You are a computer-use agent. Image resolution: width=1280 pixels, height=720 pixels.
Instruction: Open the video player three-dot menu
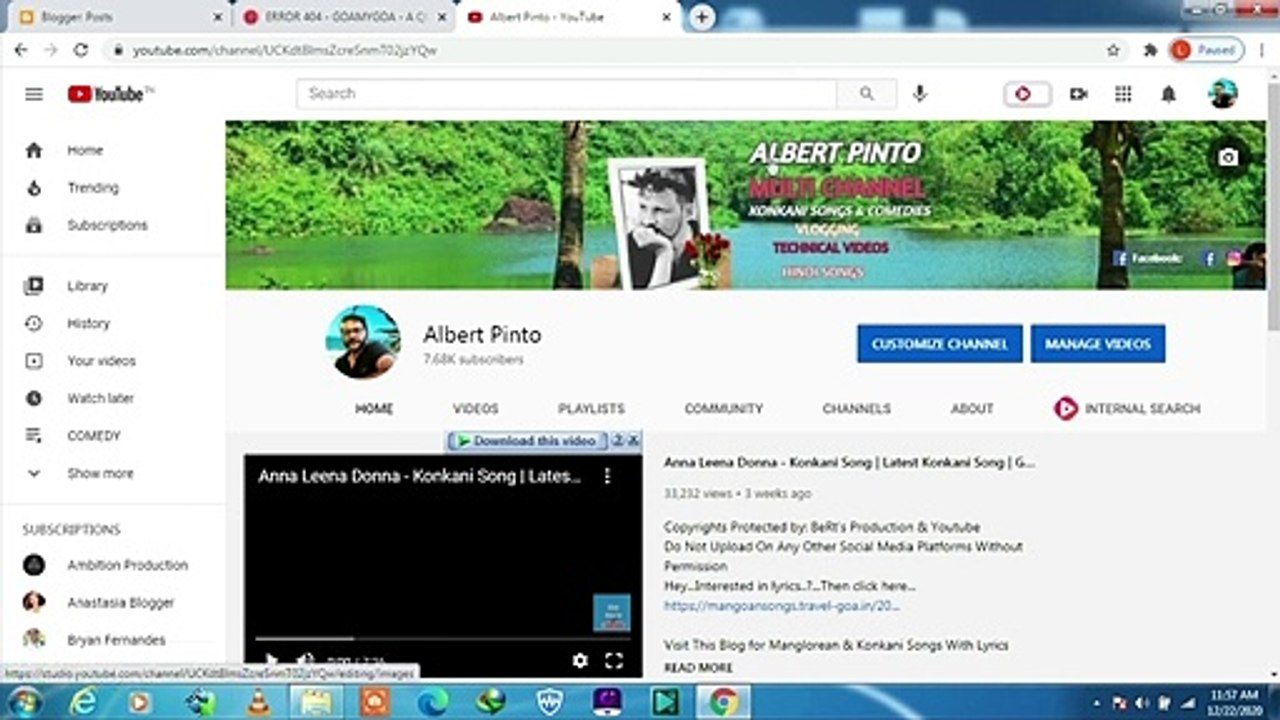click(606, 476)
